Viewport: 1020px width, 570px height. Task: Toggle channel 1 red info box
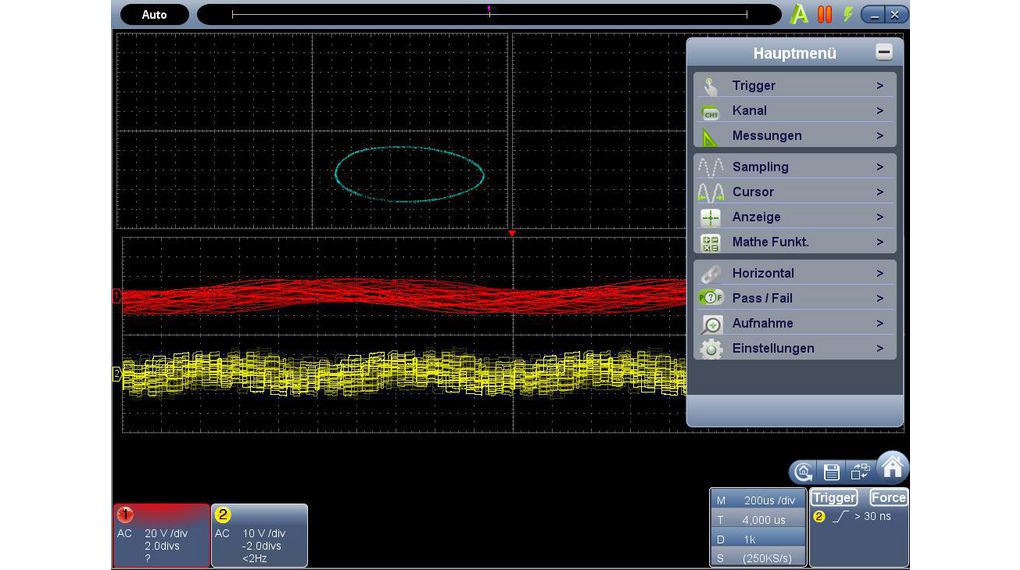(161, 535)
